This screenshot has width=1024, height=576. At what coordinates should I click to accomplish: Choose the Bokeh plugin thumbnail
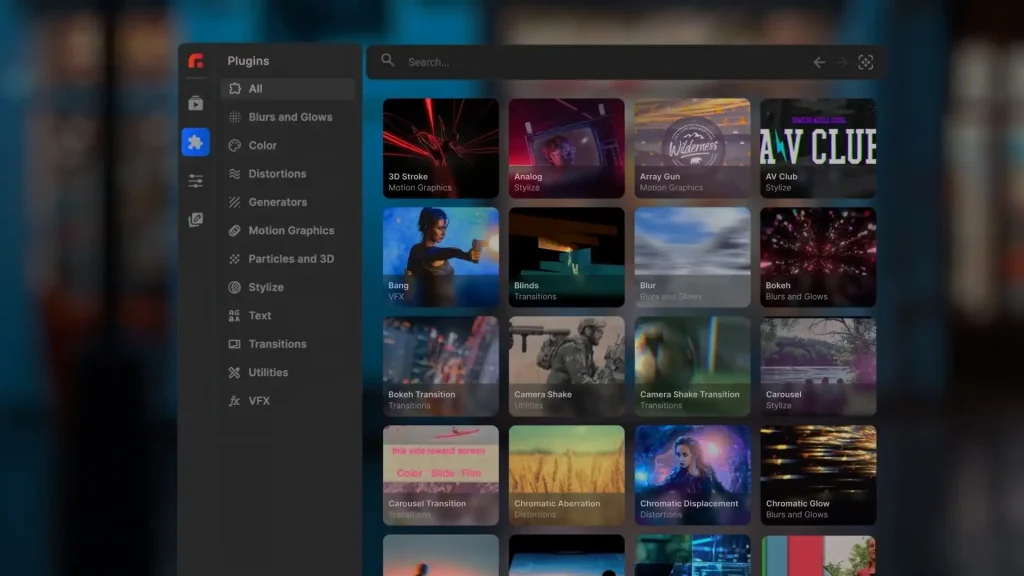point(817,257)
